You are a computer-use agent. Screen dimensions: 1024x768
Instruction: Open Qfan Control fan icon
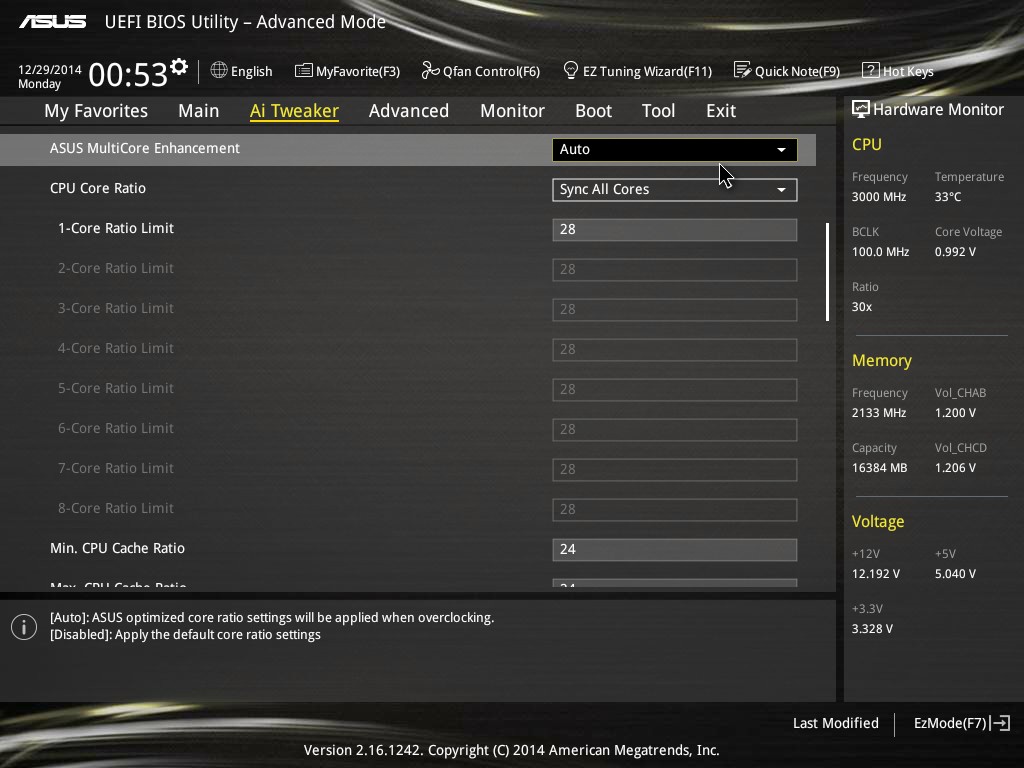click(x=430, y=70)
